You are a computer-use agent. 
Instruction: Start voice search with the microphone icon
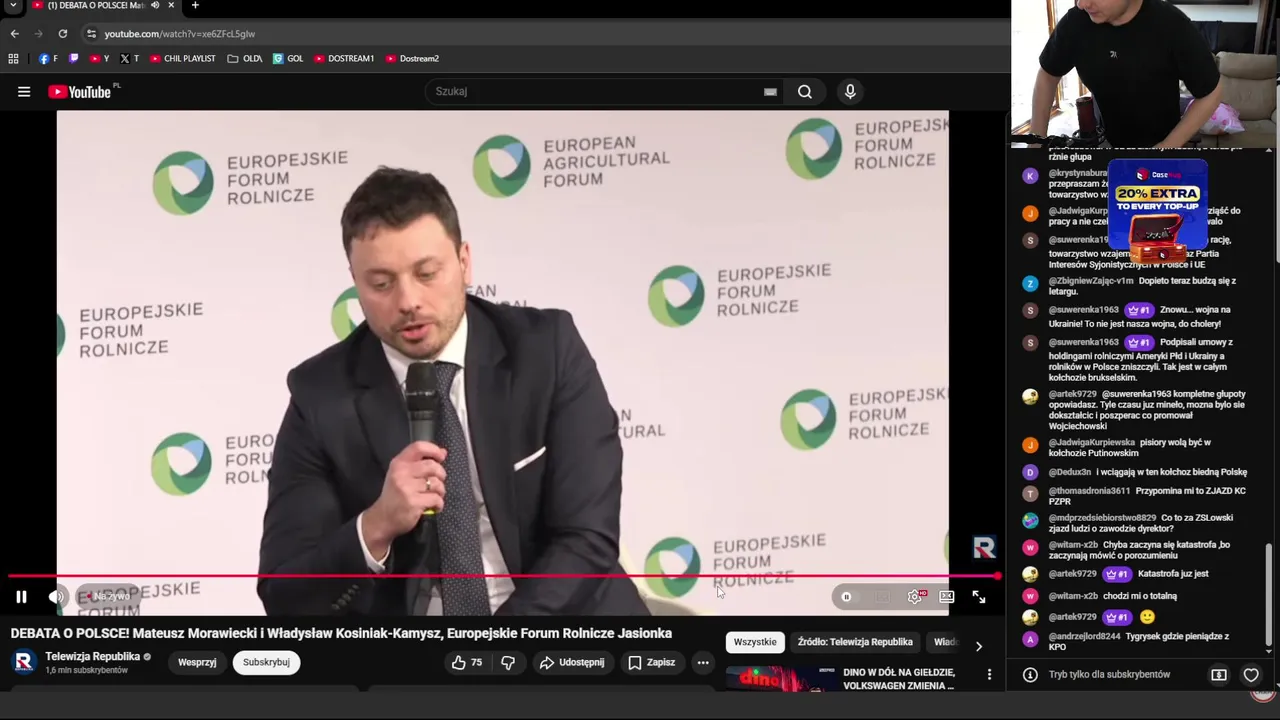(850, 92)
